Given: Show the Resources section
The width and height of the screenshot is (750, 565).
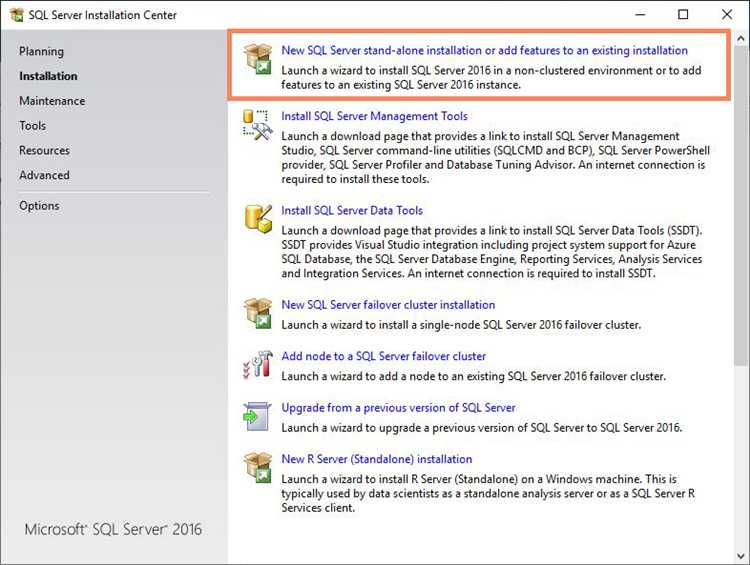Looking at the screenshot, I should point(44,151).
